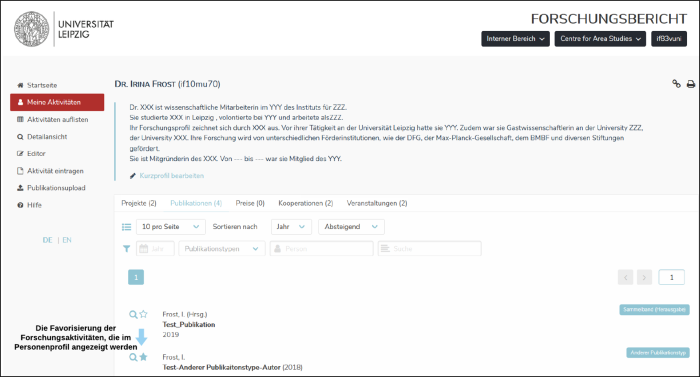700x377 pixels.
Task: Switch language to DE
Action: tap(47, 240)
